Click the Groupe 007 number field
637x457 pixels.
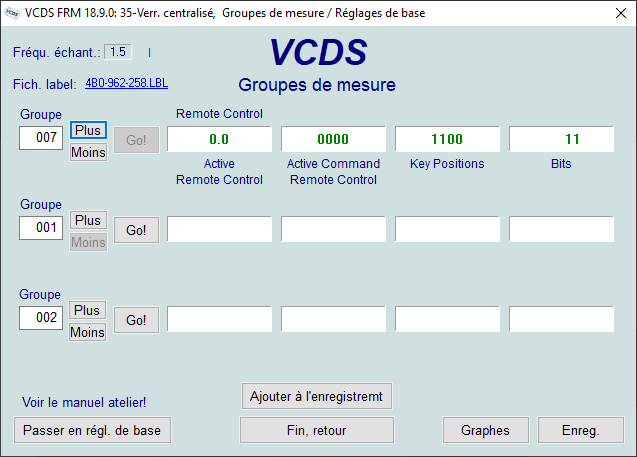click(41, 138)
